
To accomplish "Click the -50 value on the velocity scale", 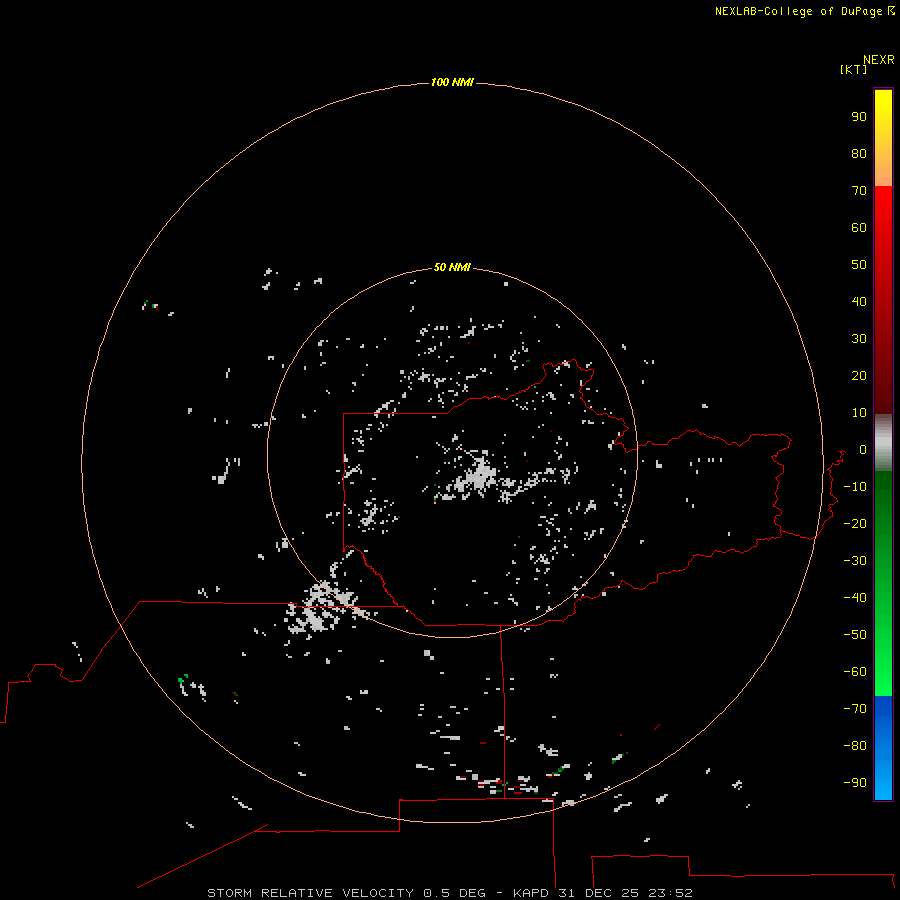I will click(855, 635).
